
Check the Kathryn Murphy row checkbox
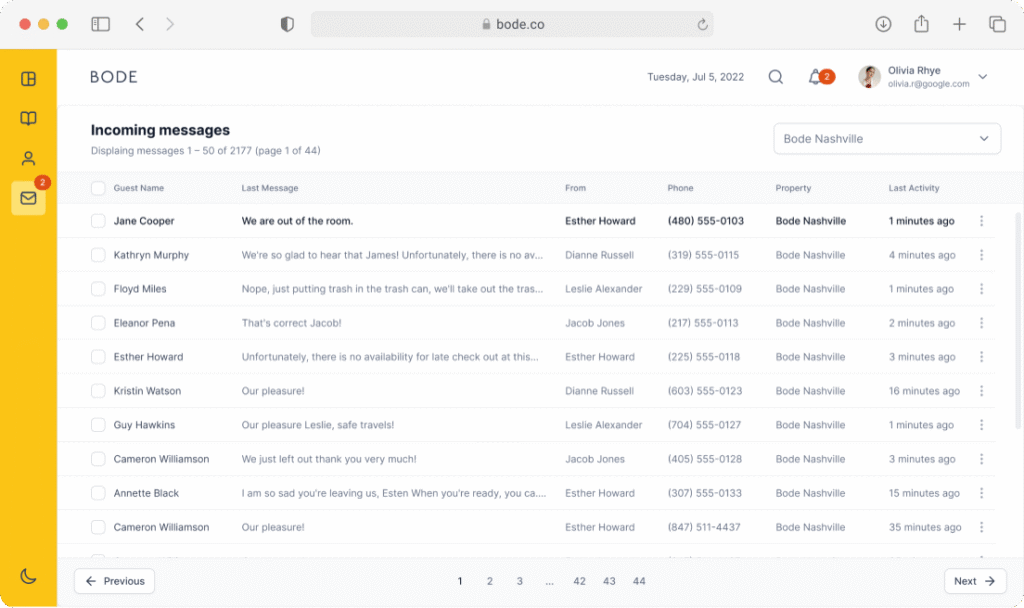click(x=98, y=255)
